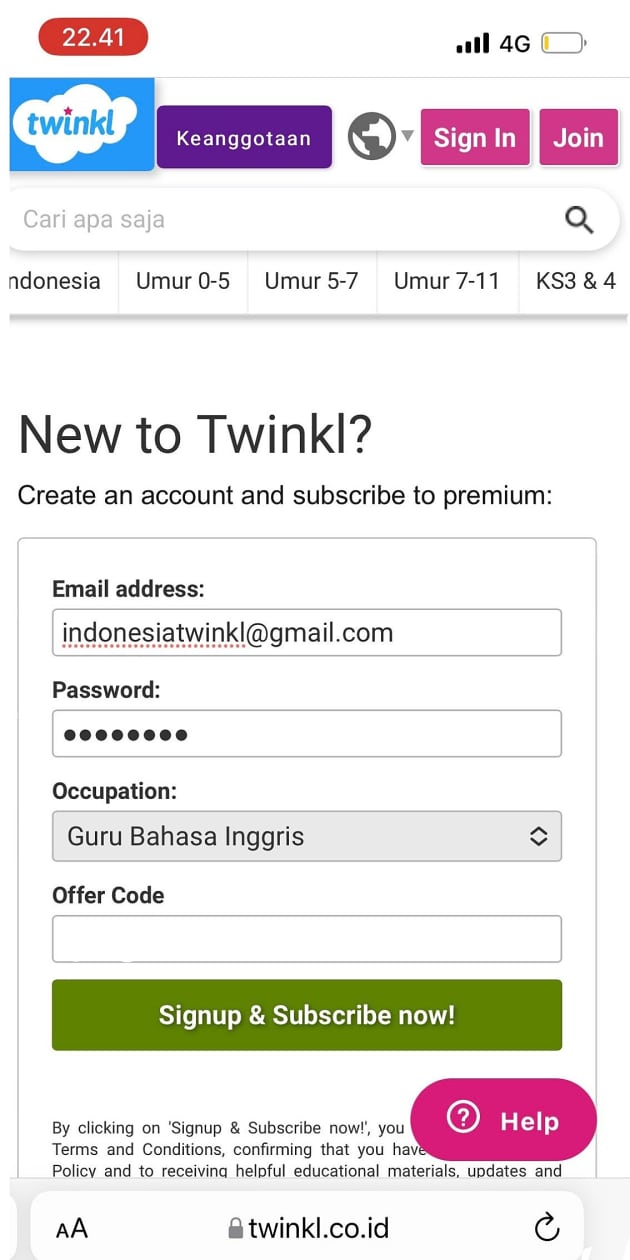The width and height of the screenshot is (630, 1260).
Task: Select the Umur 0-5 tab
Action: [183, 281]
